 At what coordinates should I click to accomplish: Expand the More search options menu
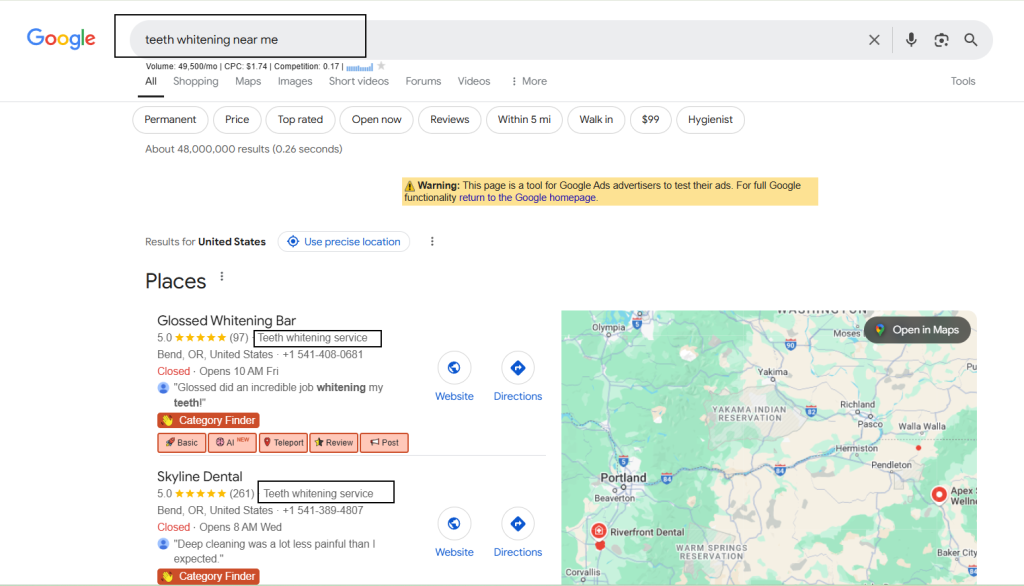pos(529,81)
